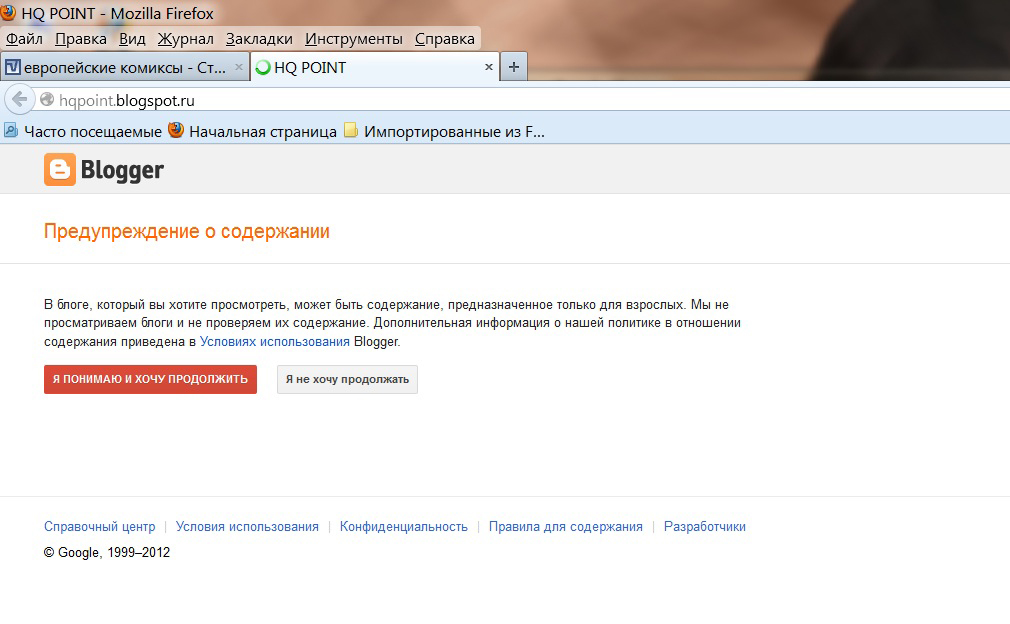Open the Вид menu
The width and height of the screenshot is (1010, 624).
pos(132,39)
